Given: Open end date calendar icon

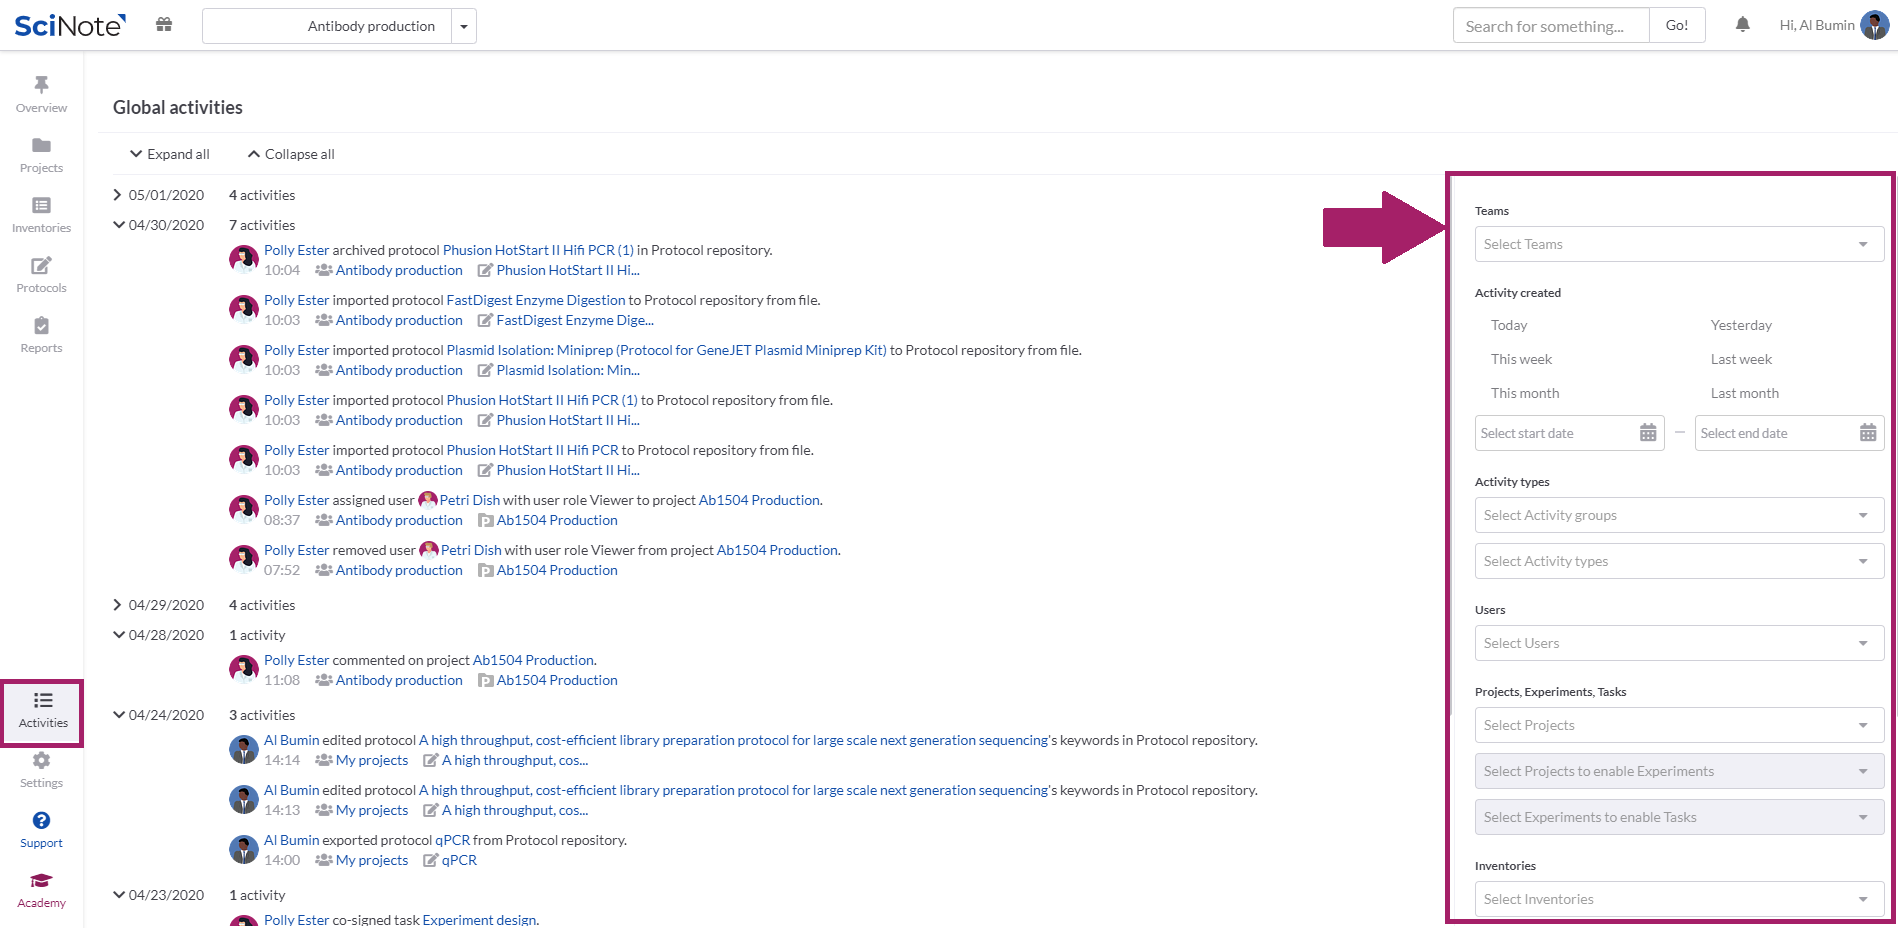Looking at the screenshot, I should point(1868,433).
